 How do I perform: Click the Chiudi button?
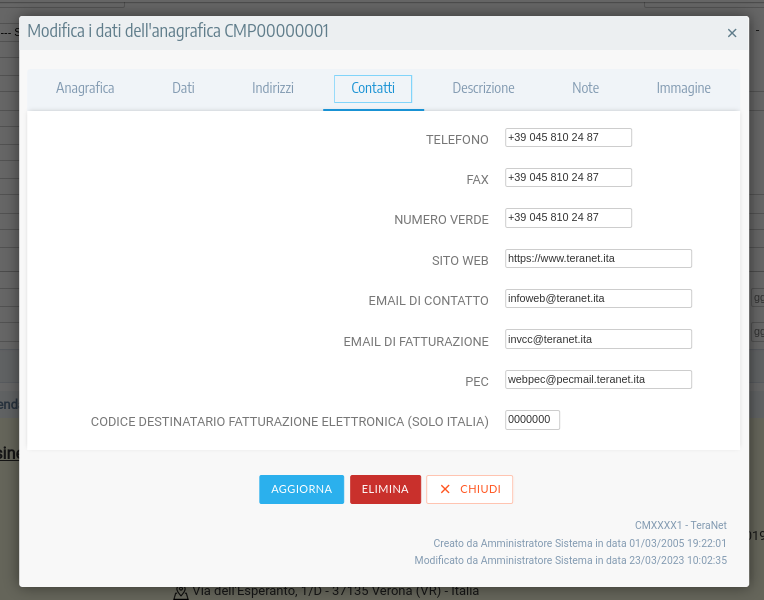(x=470, y=489)
